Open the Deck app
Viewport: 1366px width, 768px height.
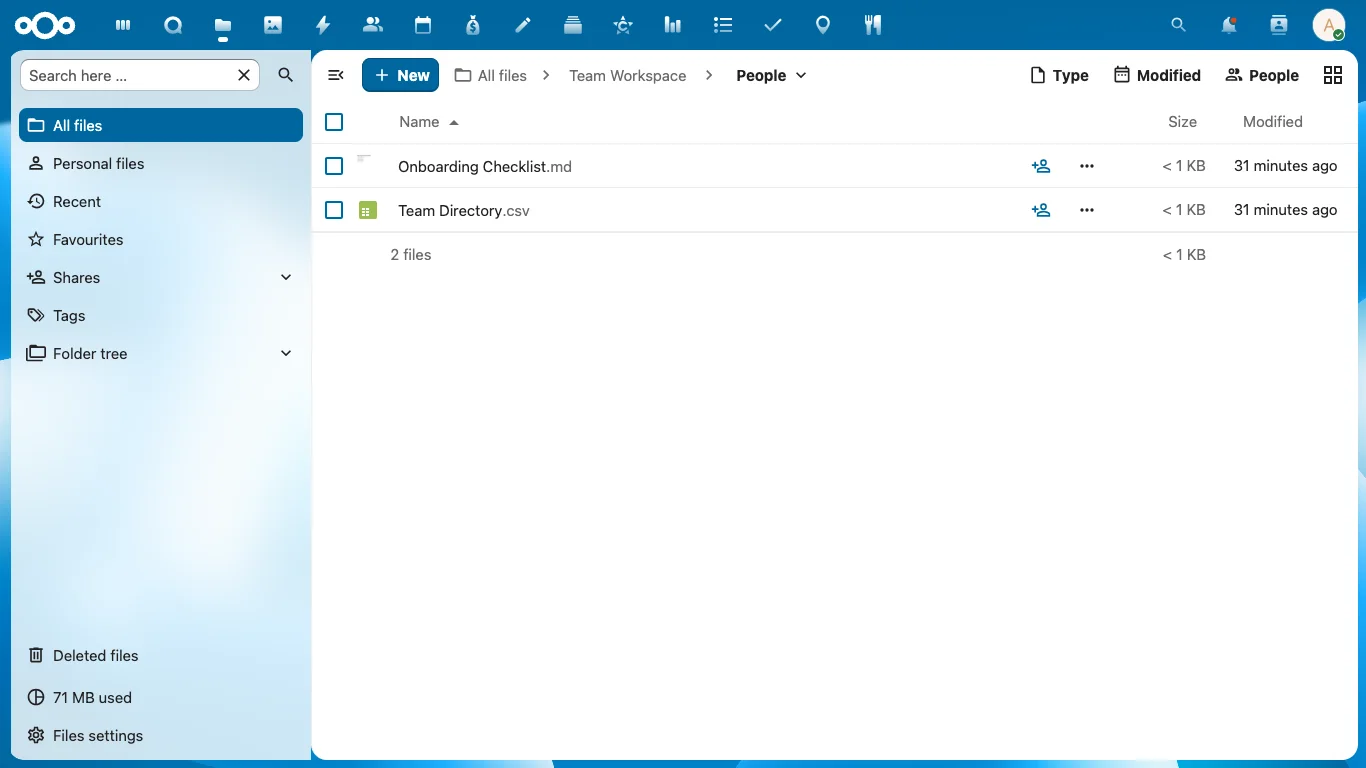pos(573,25)
